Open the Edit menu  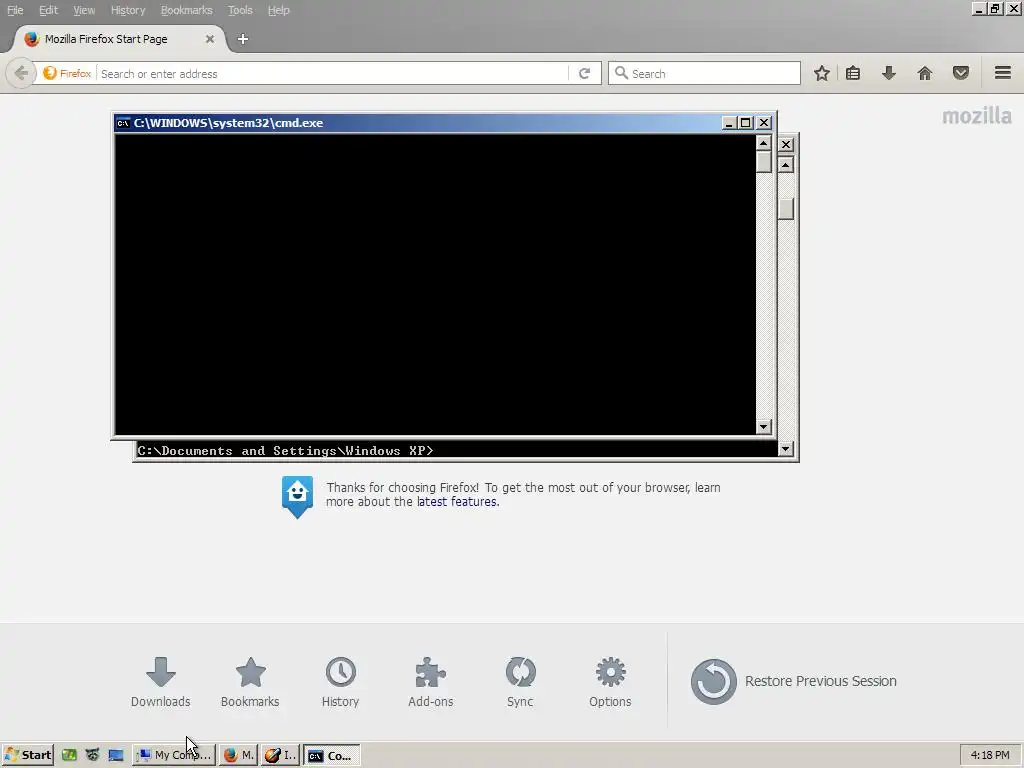coord(48,10)
